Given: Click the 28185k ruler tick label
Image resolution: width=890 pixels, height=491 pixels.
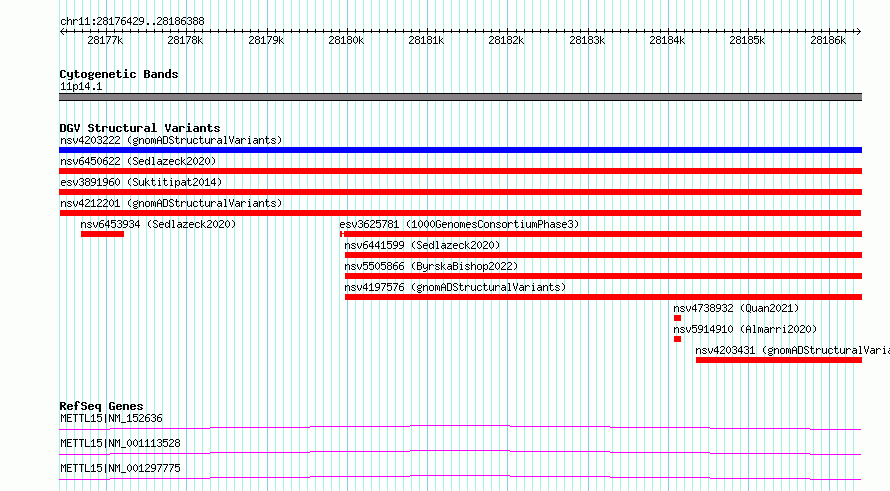Looking at the screenshot, I should [748, 41].
